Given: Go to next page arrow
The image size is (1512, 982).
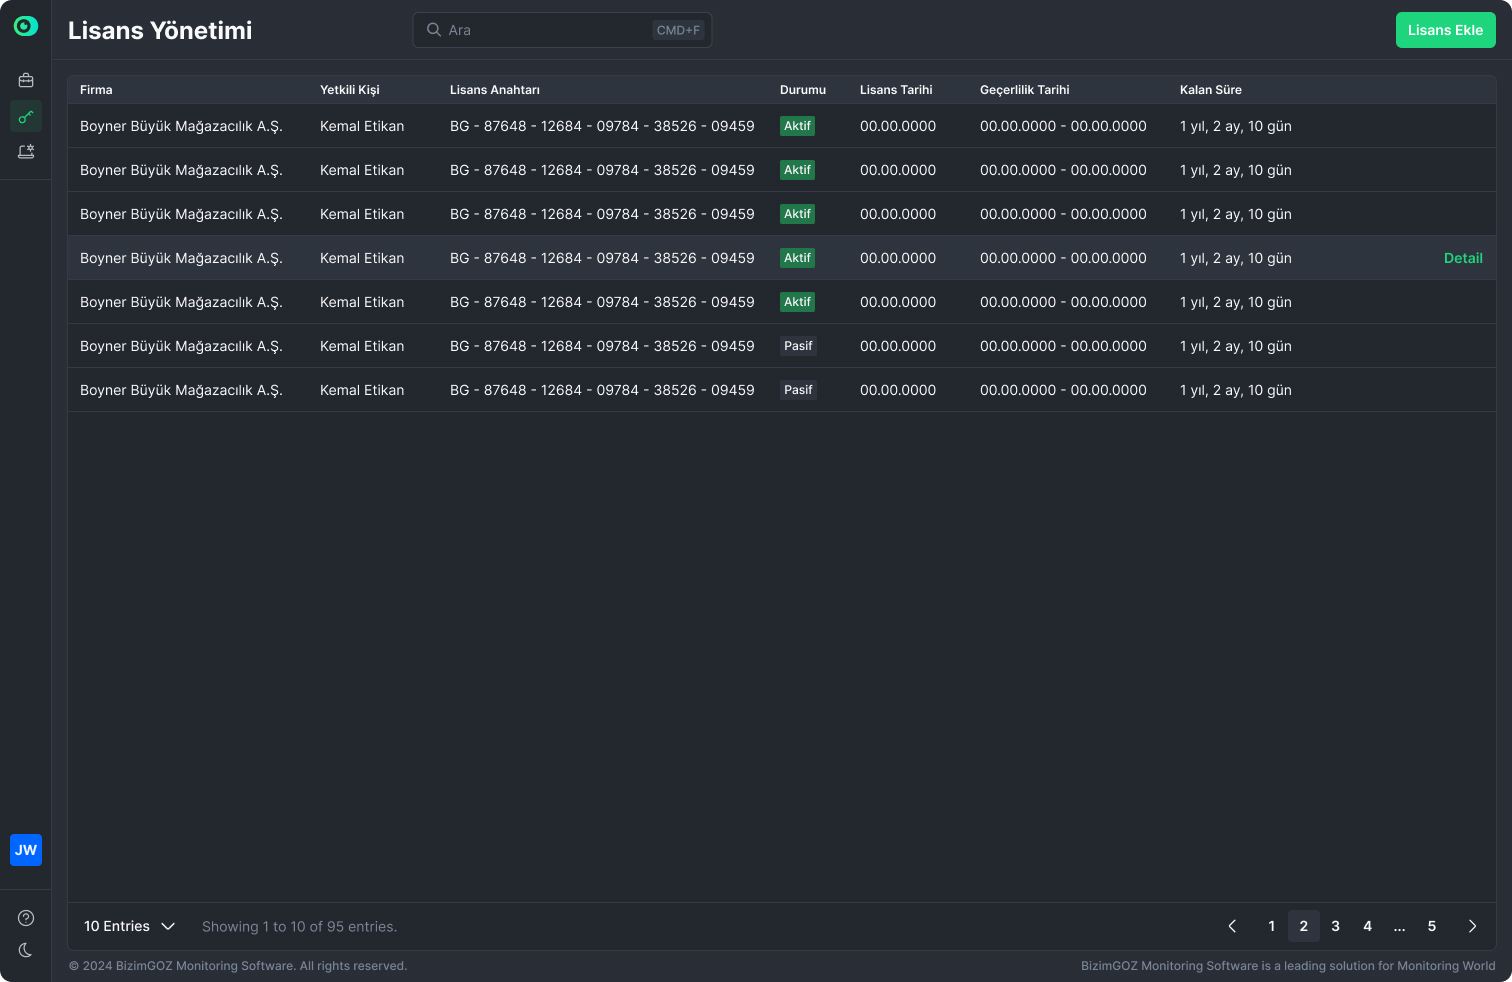Looking at the screenshot, I should coord(1472,926).
